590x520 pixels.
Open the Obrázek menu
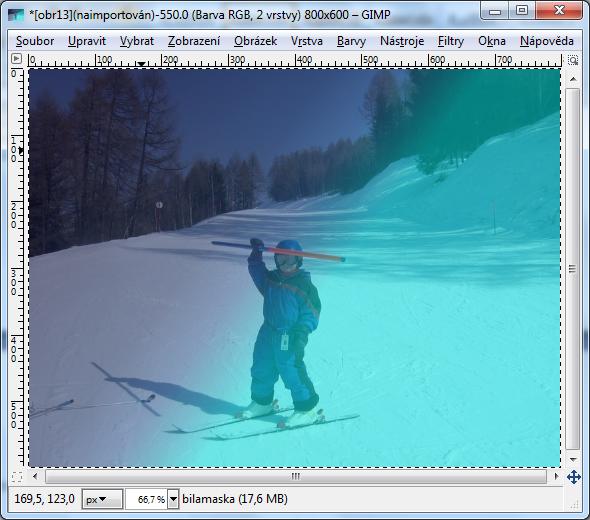pos(255,41)
